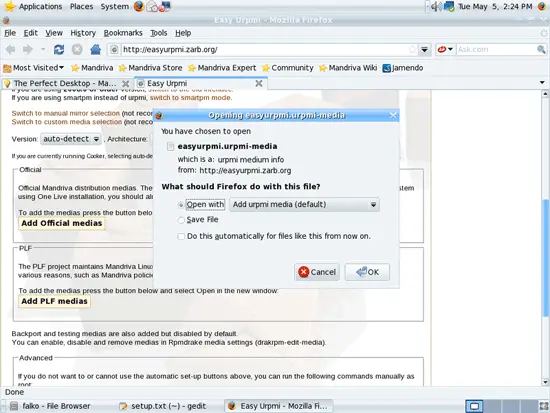Viewport: 550px width, 413px height.
Task: Expand the Most Visited bookmarks folder
Action: coord(34,68)
